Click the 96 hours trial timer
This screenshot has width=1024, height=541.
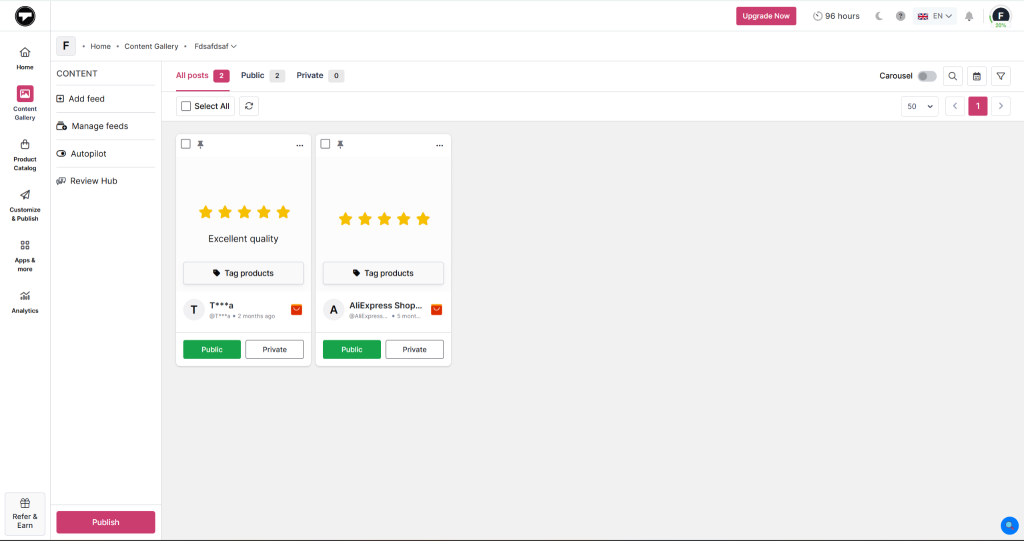point(836,16)
